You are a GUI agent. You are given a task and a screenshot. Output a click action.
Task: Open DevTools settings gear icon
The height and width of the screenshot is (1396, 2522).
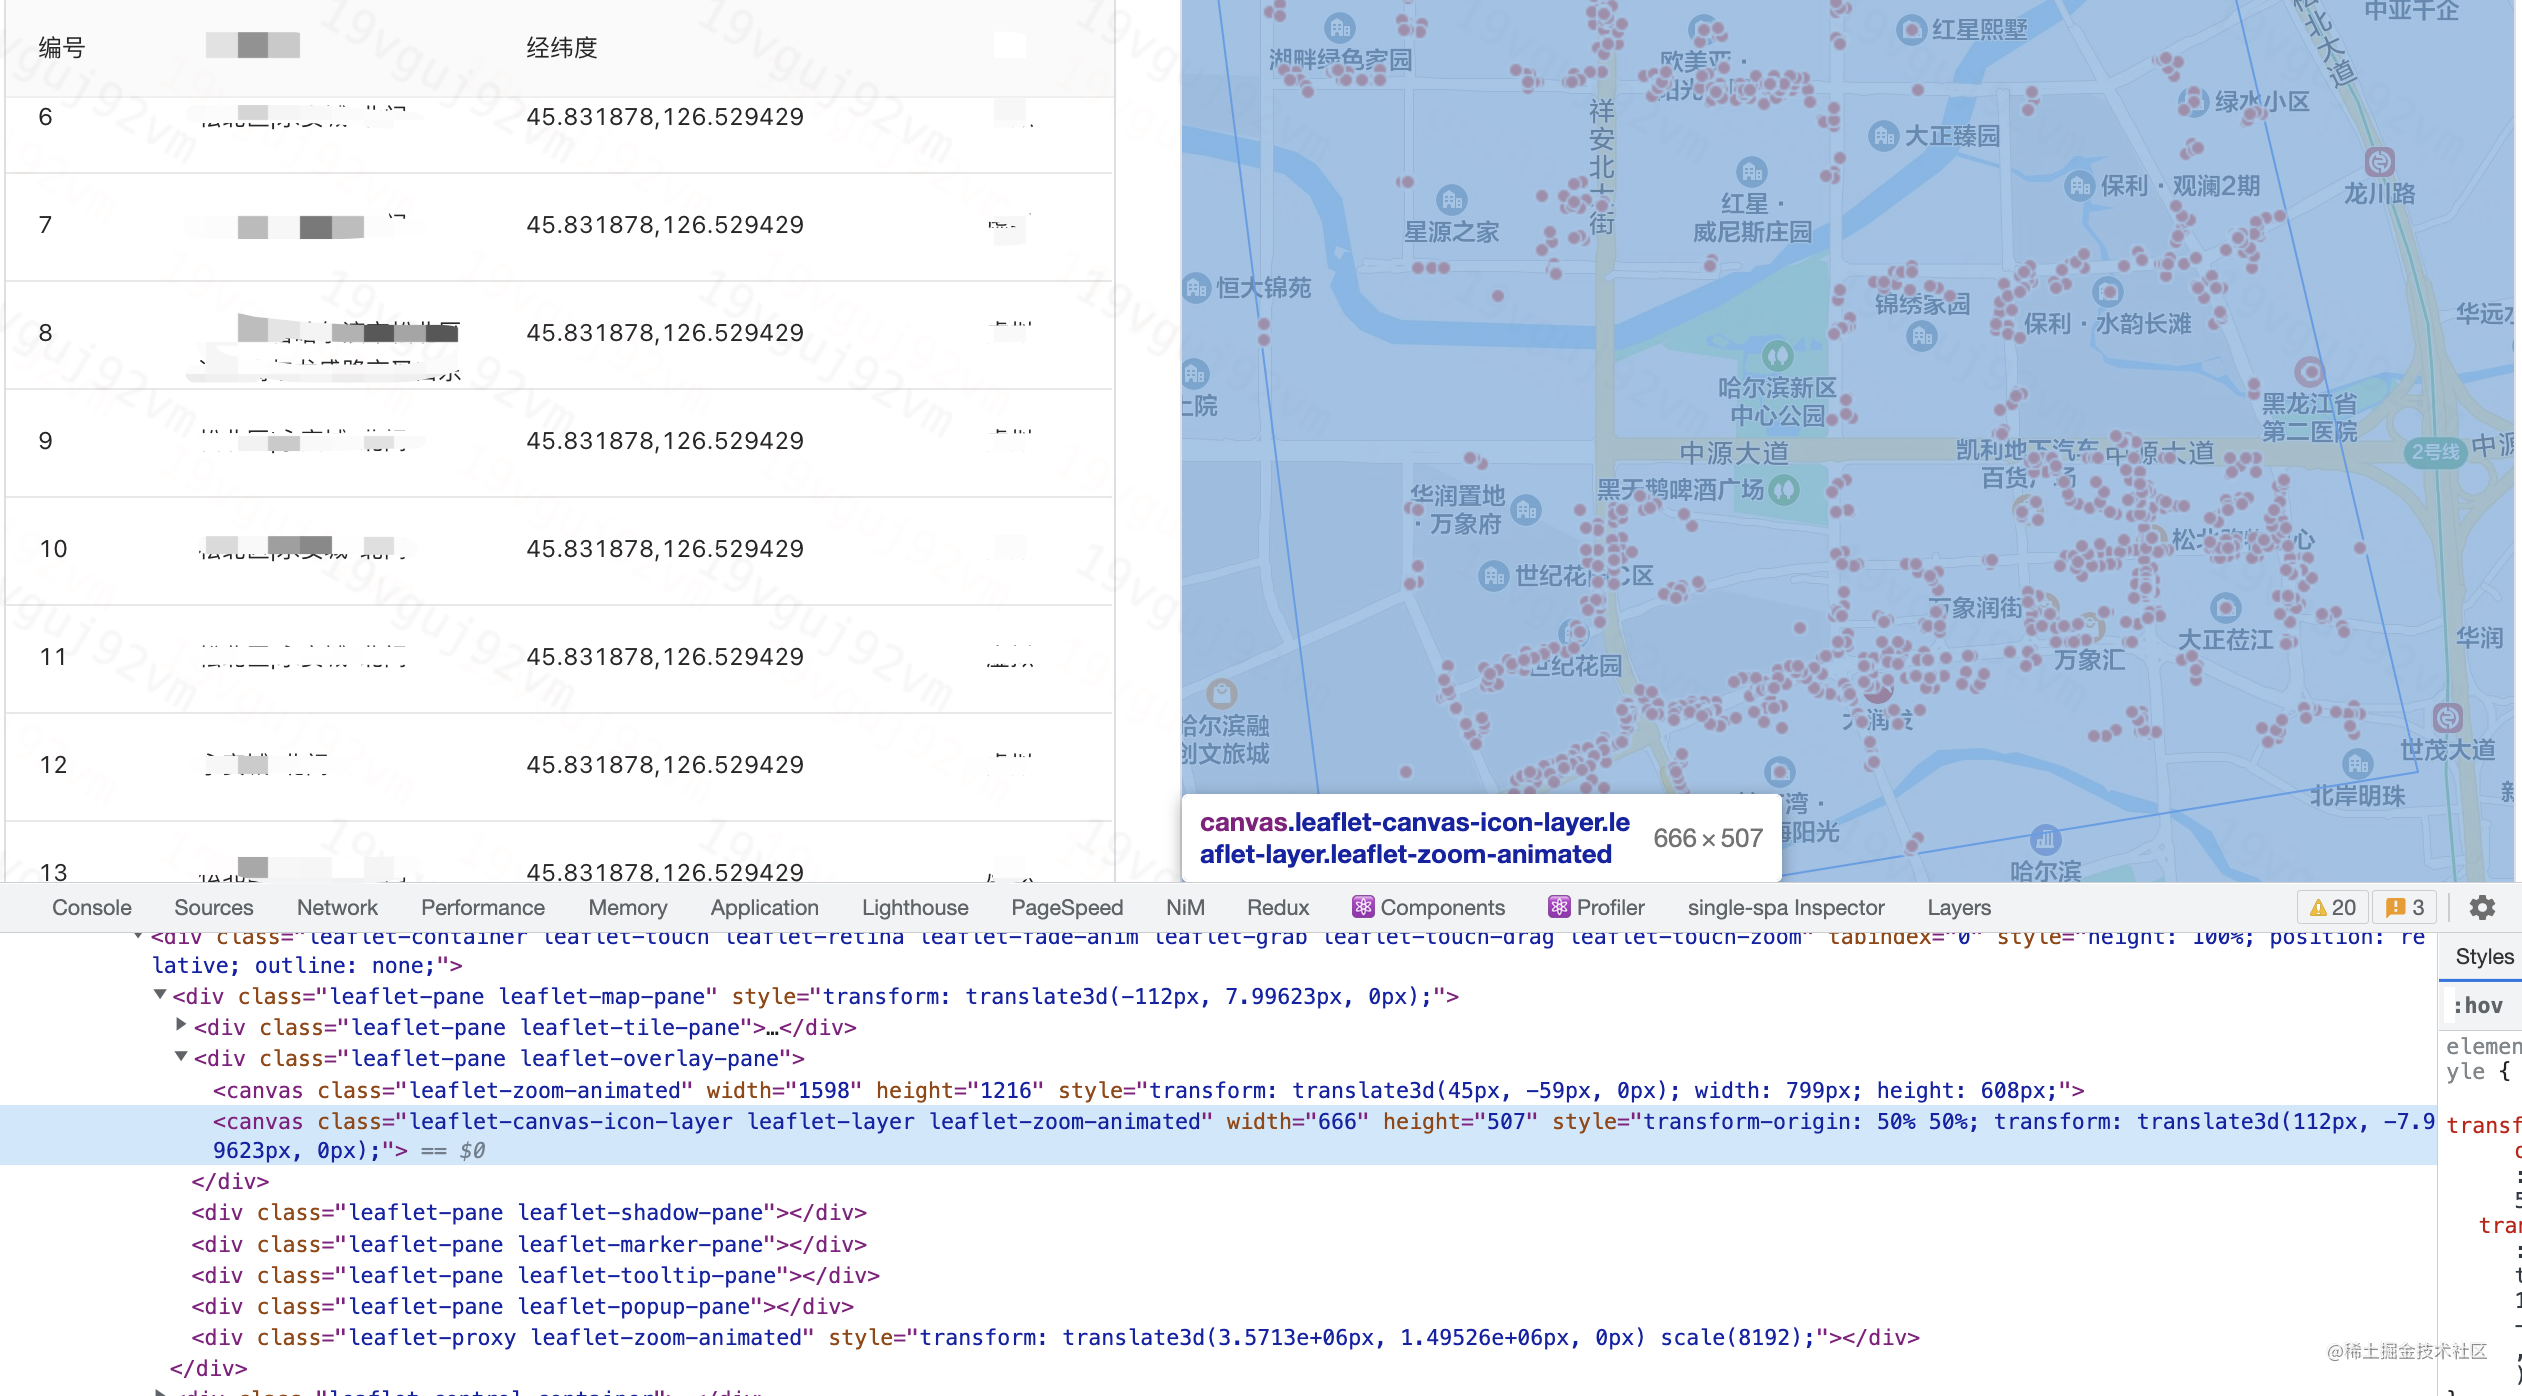pos(2482,907)
